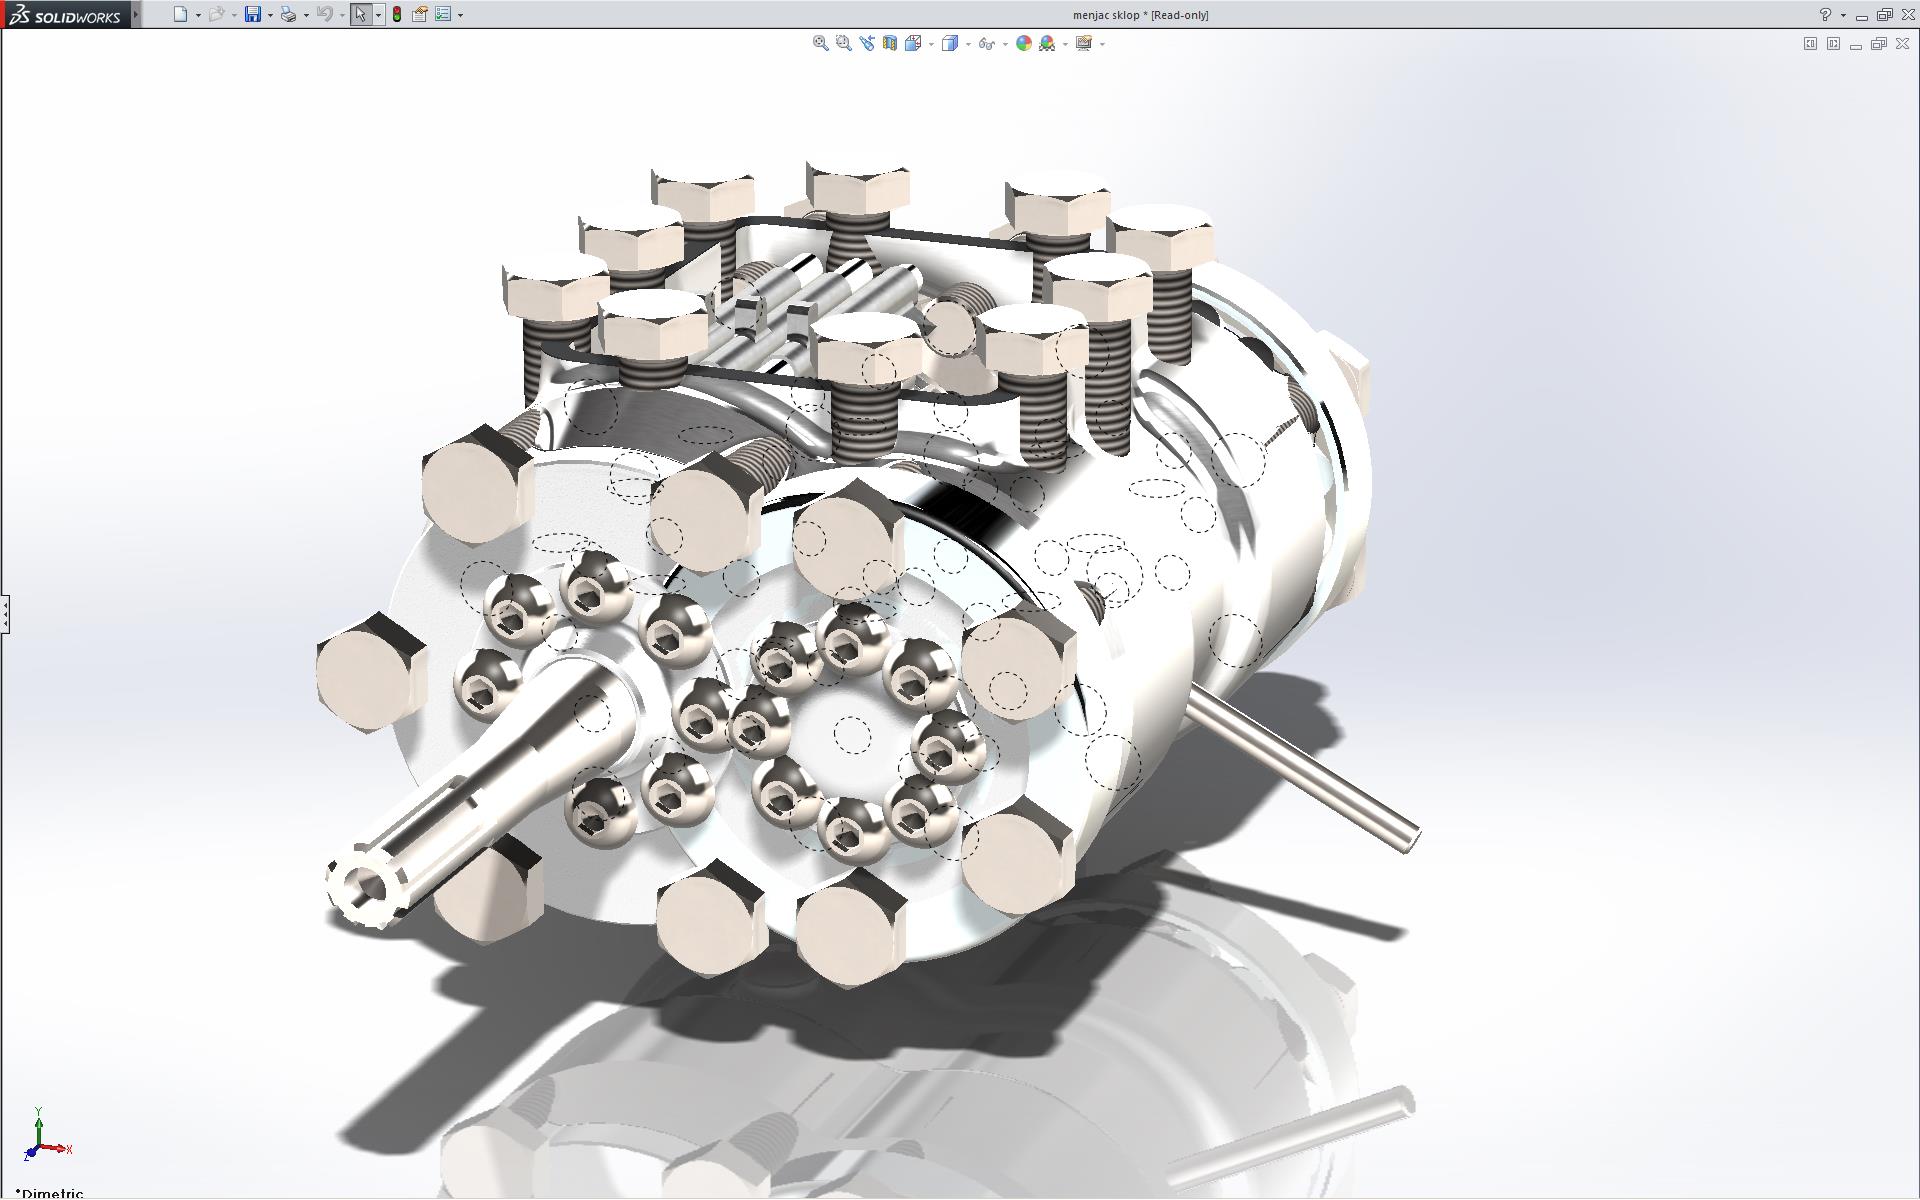Click the Print icon
The width and height of the screenshot is (1920, 1200).
[x=288, y=14]
